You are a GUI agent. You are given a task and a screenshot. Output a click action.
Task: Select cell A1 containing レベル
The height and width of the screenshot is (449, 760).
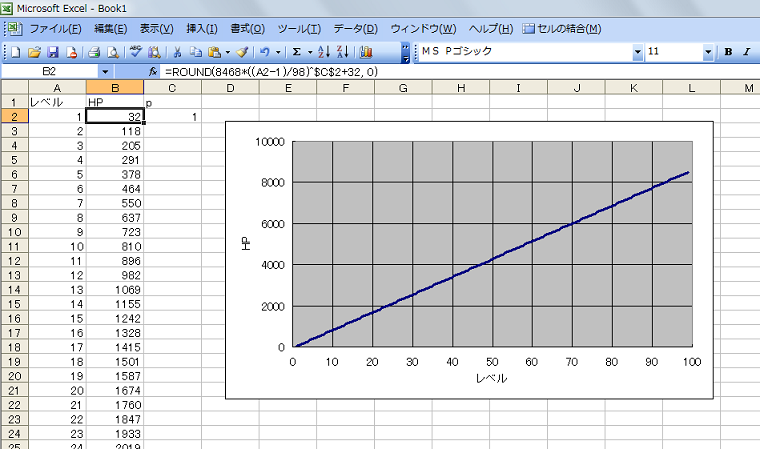57,102
